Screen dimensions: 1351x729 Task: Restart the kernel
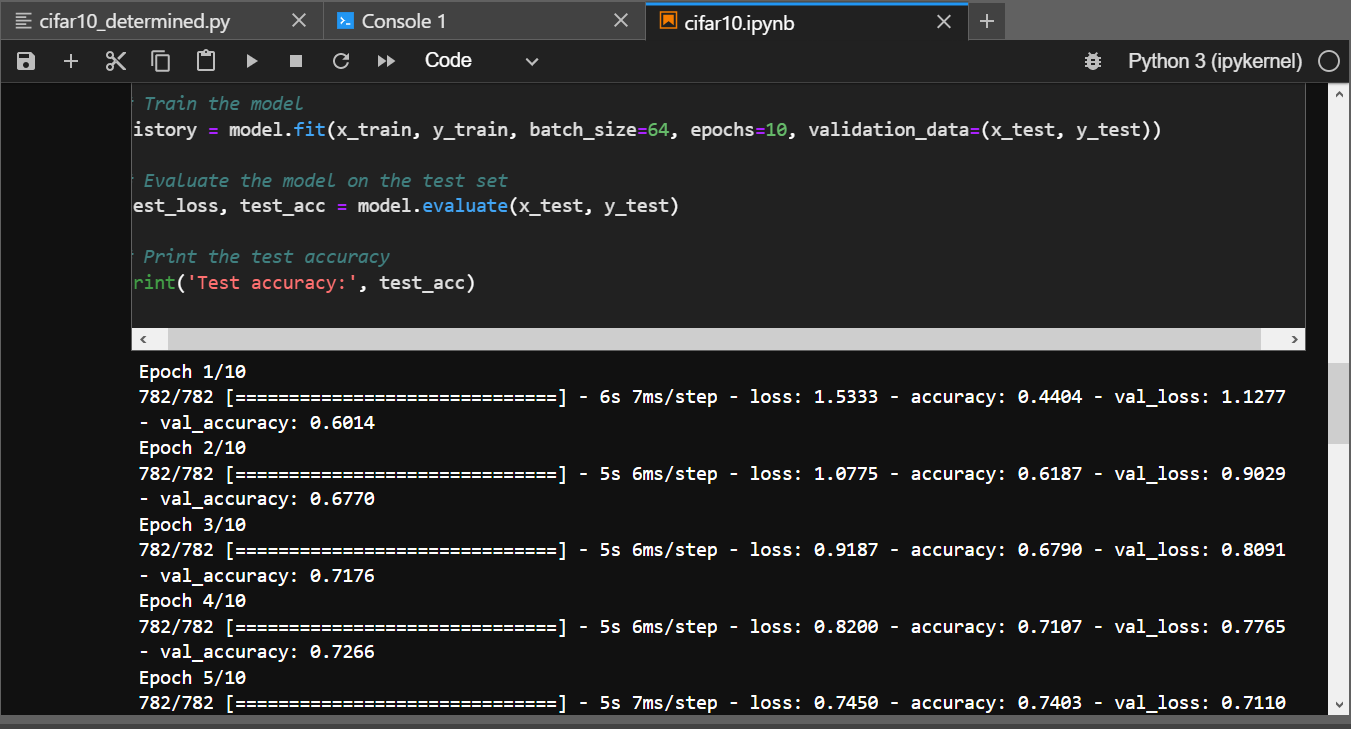click(340, 60)
